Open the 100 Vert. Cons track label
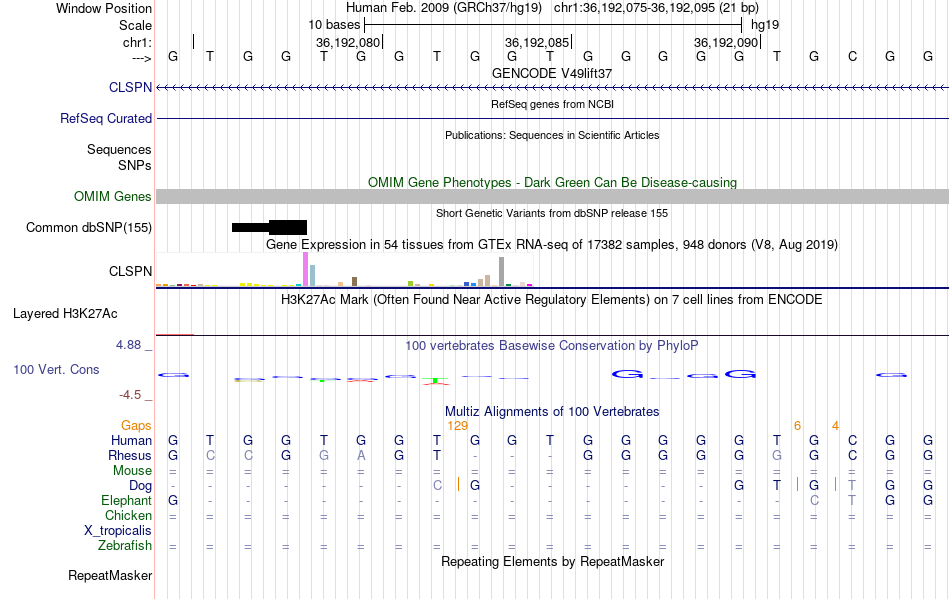The width and height of the screenshot is (950, 599). (56, 369)
